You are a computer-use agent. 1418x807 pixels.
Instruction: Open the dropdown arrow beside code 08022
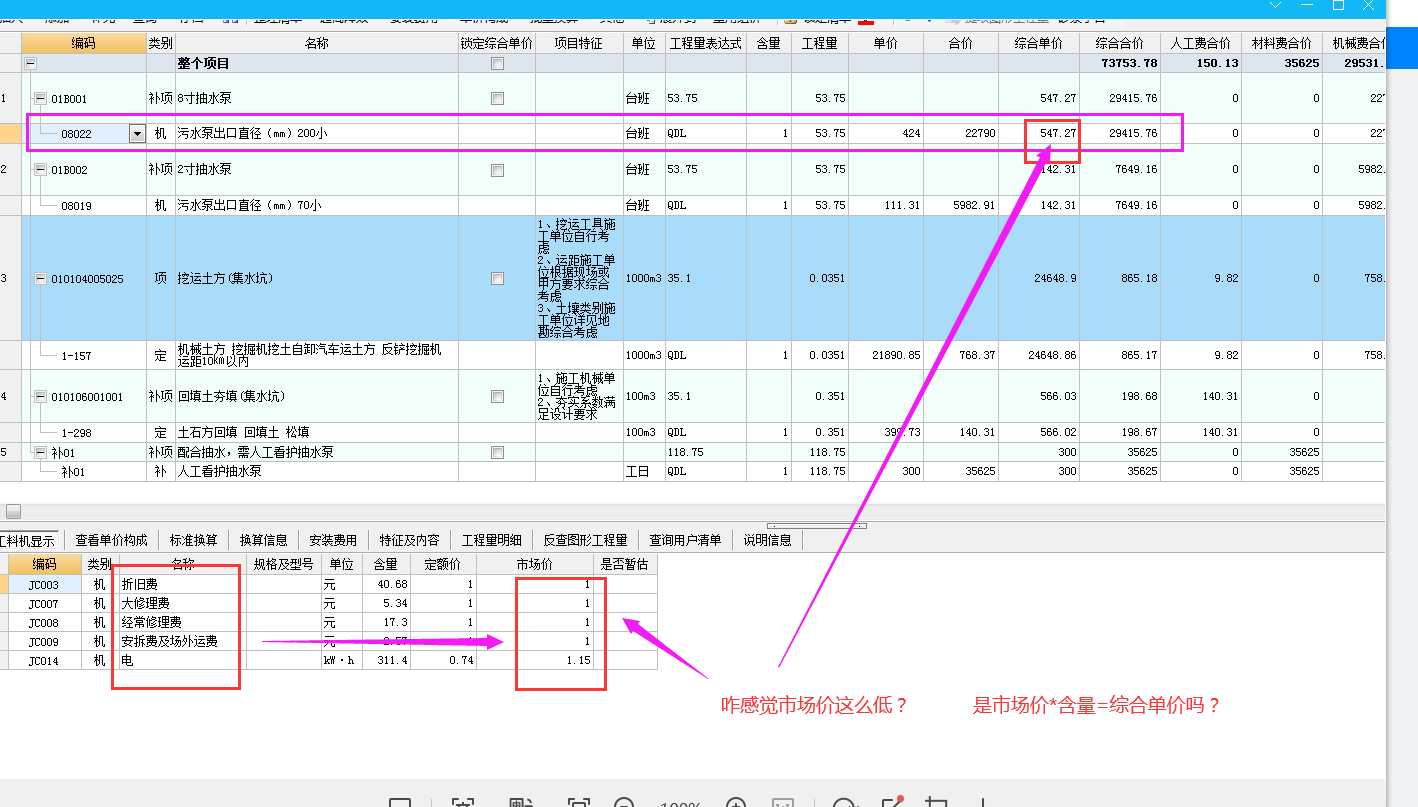click(x=137, y=133)
